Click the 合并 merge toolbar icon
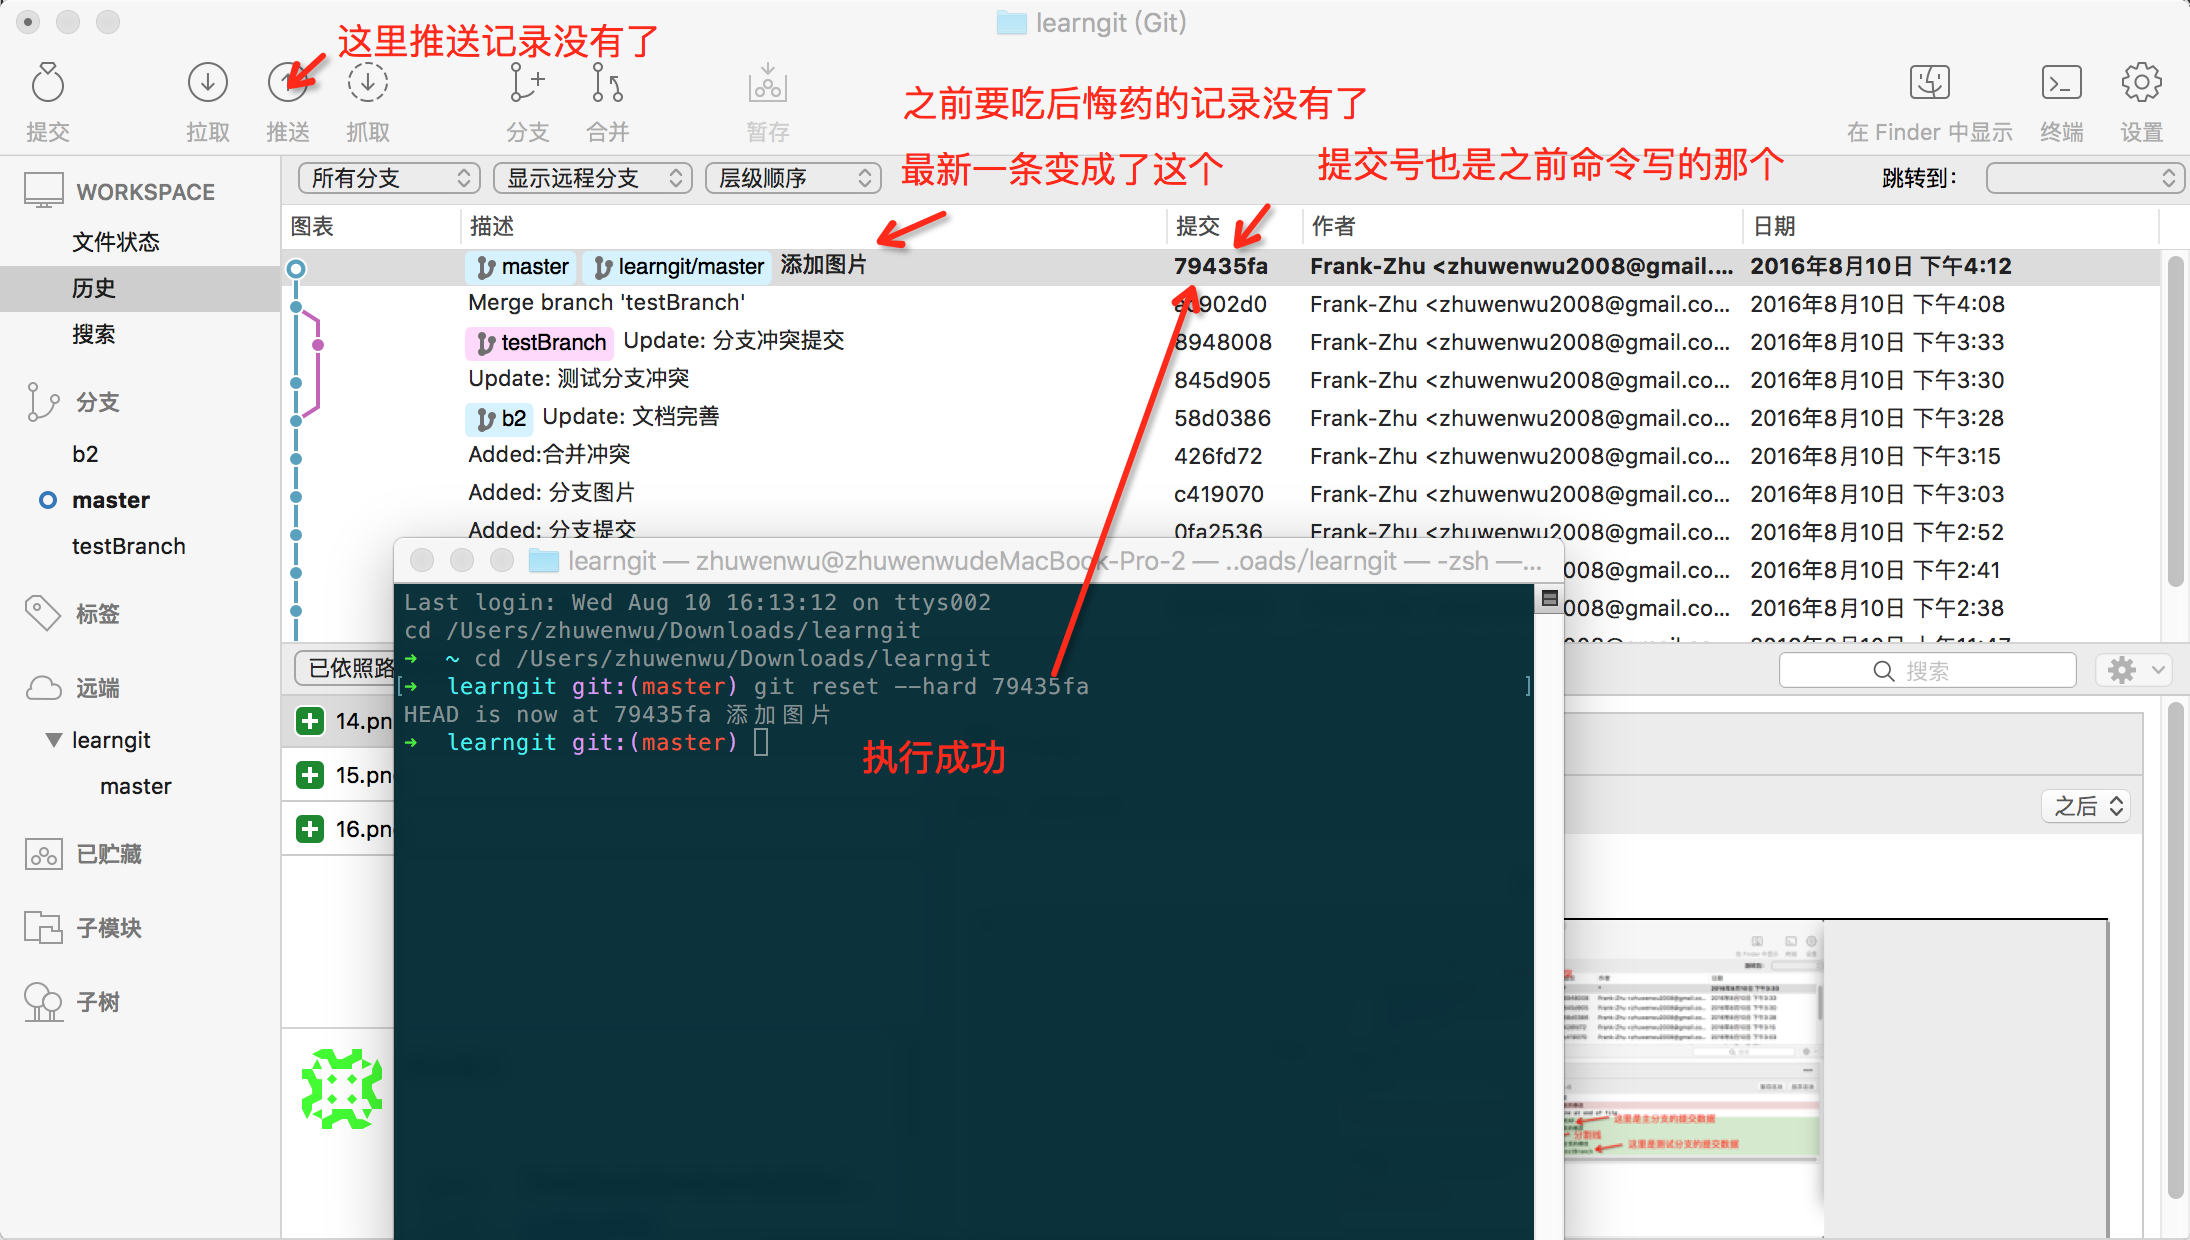Image resolution: width=2190 pixels, height=1240 pixels. pos(607,83)
